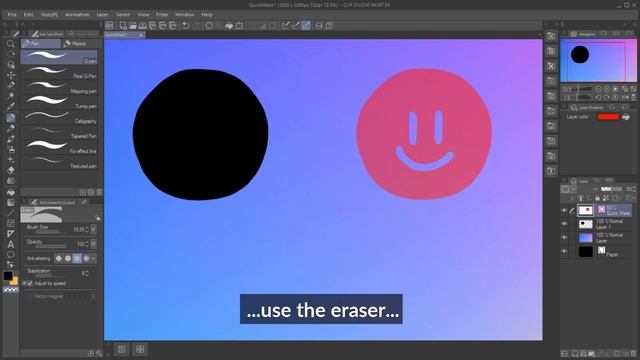The width and height of the screenshot is (640, 360).
Task: Click the Stabilization value stepper arrows
Action: pyautogui.click(x=87, y=273)
